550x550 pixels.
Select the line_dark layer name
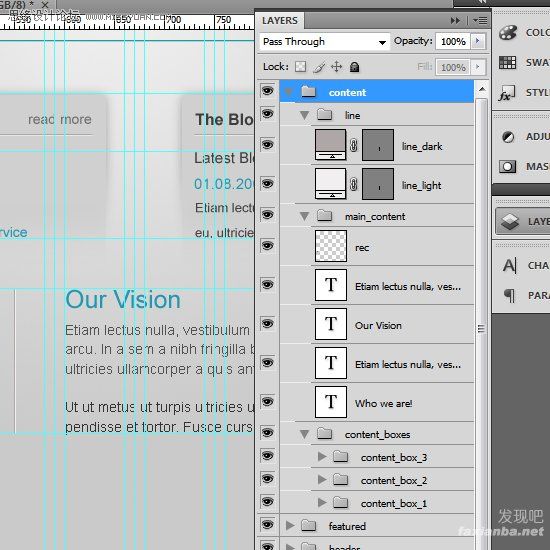[422, 146]
